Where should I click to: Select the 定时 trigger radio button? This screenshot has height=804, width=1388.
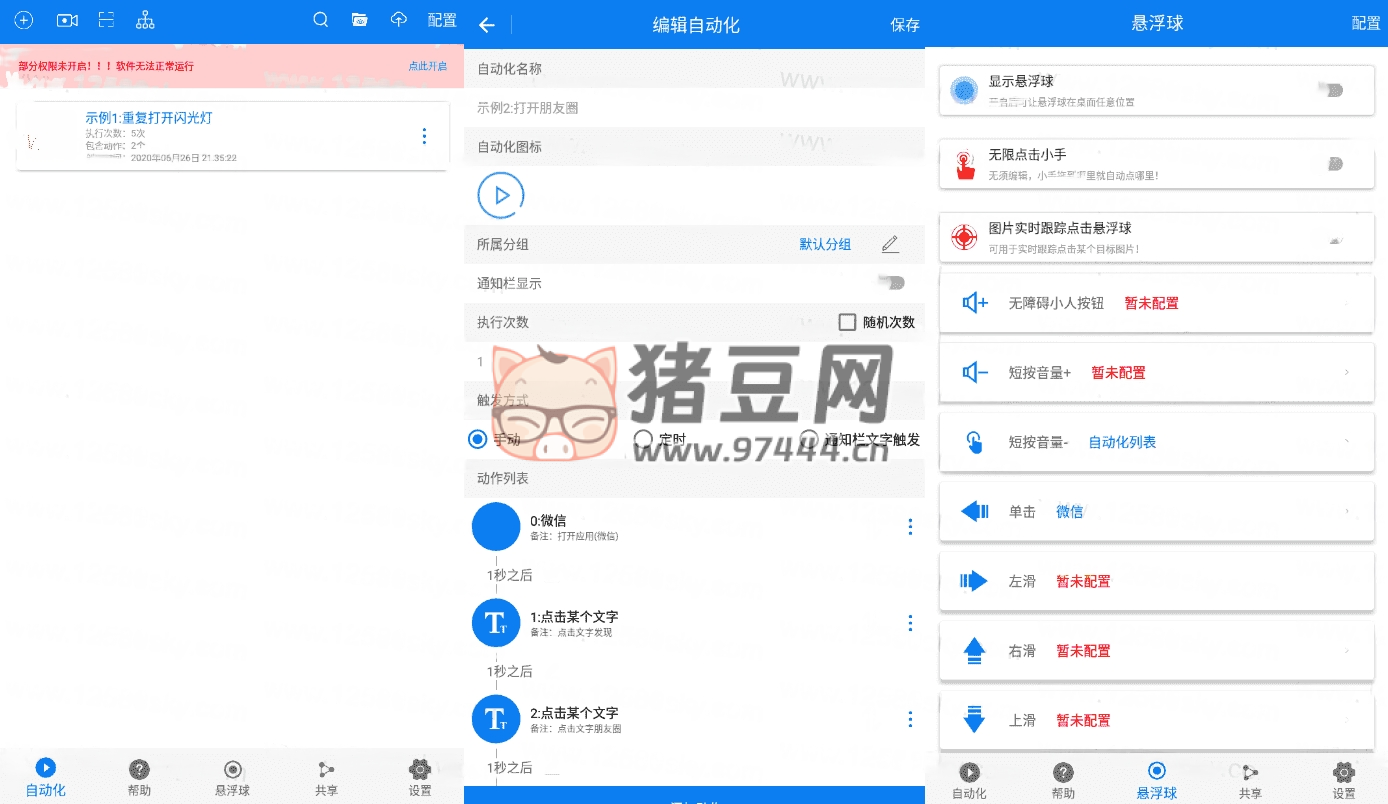pyautogui.click(x=644, y=439)
